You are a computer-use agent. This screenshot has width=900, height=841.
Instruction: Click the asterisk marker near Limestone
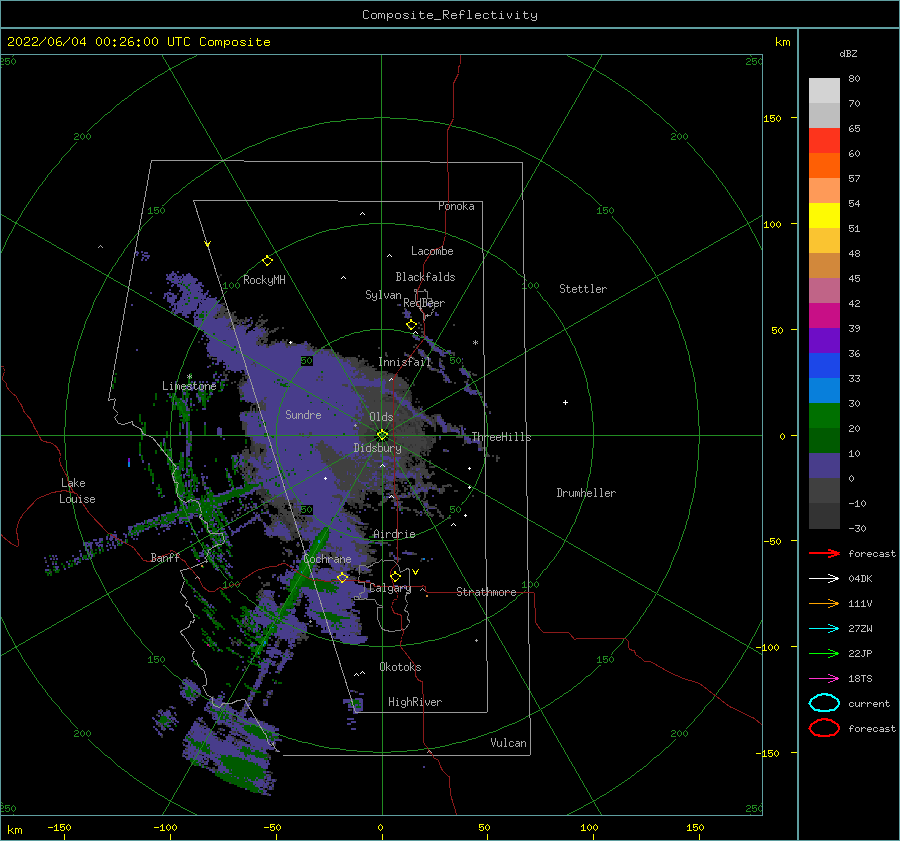pyautogui.click(x=189, y=377)
